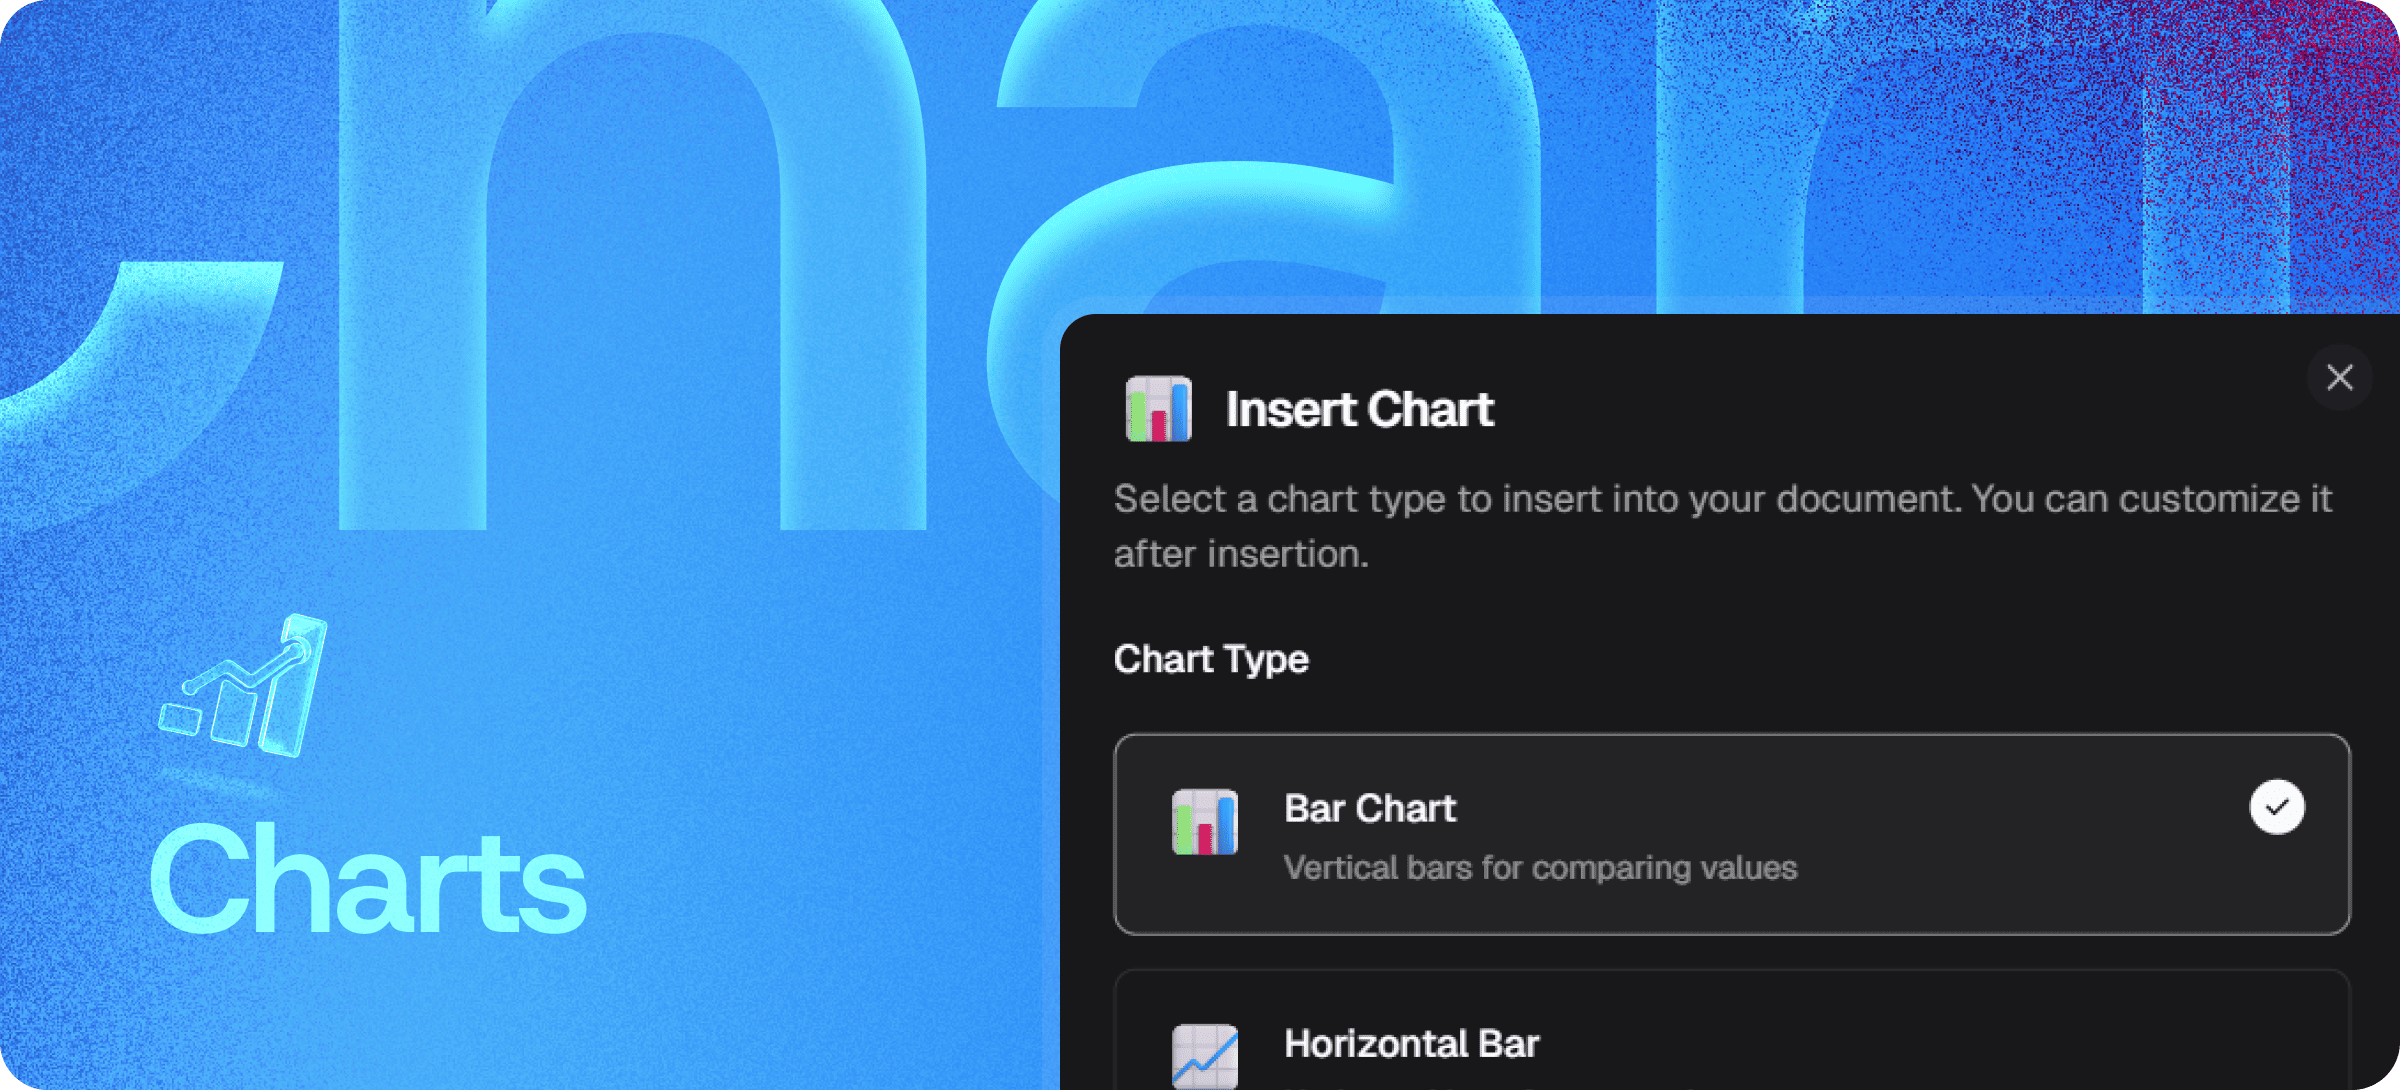Click the 'Select a chart type' description text
Viewport: 2400px width, 1090px height.
[1720, 500]
